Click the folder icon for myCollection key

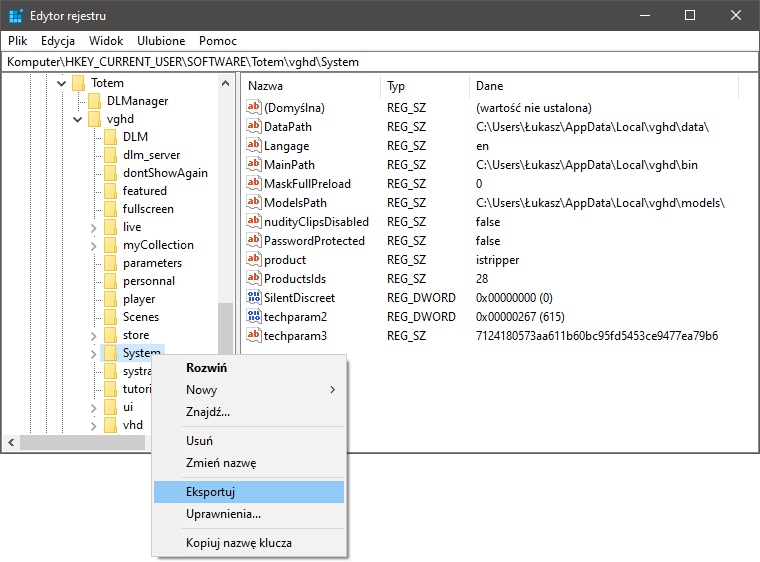(x=111, y=245)
